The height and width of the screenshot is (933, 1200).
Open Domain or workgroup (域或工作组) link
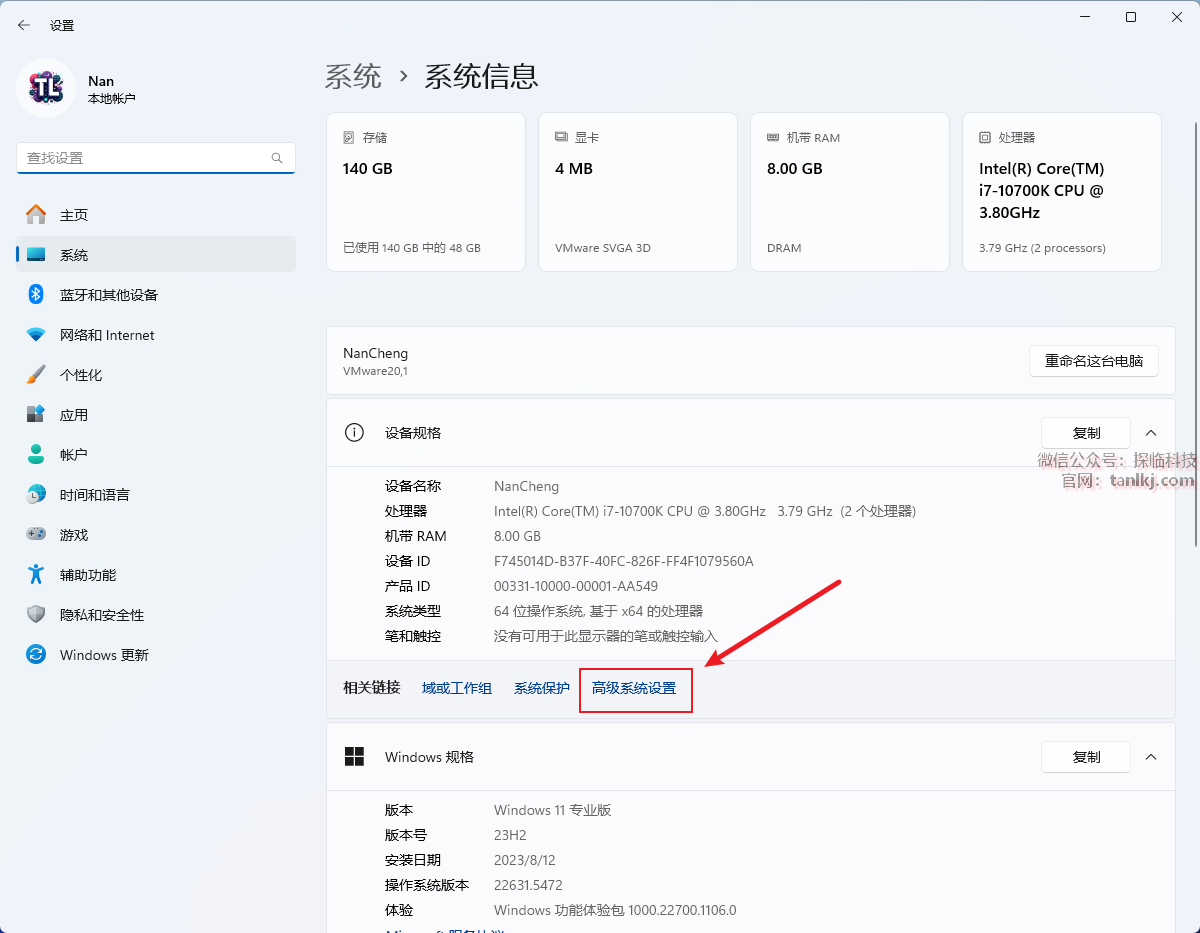point(457,688)
